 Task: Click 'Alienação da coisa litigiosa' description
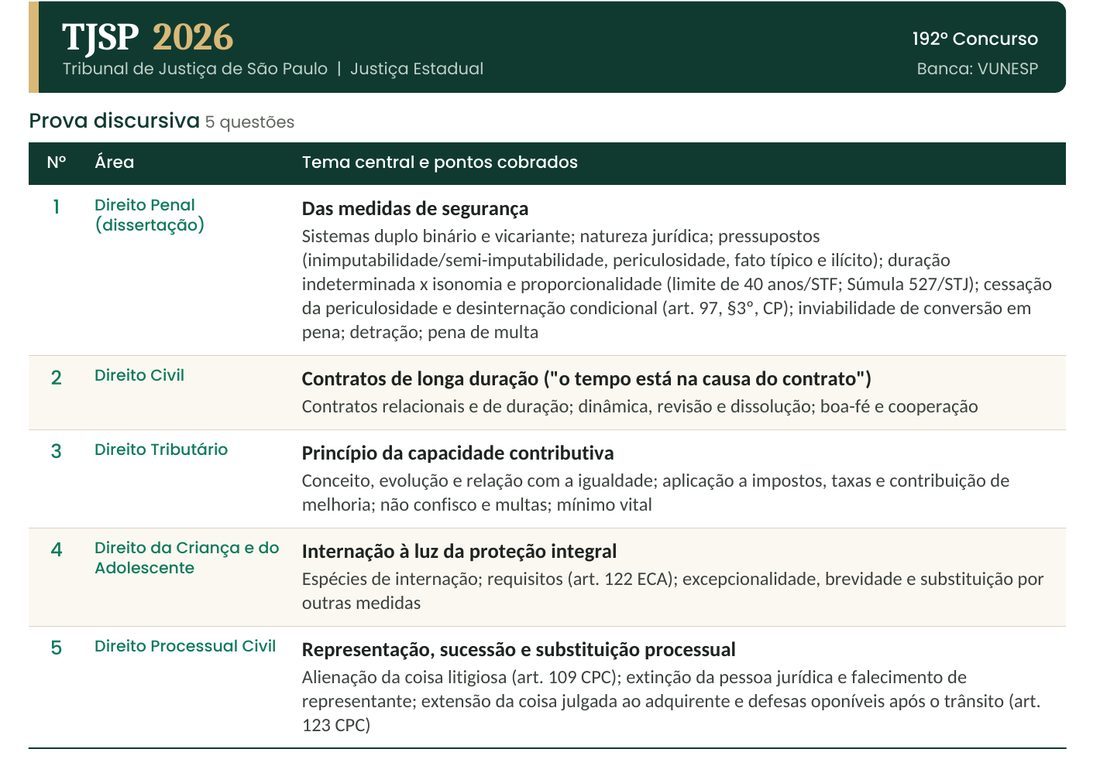[x=671, y=701]
